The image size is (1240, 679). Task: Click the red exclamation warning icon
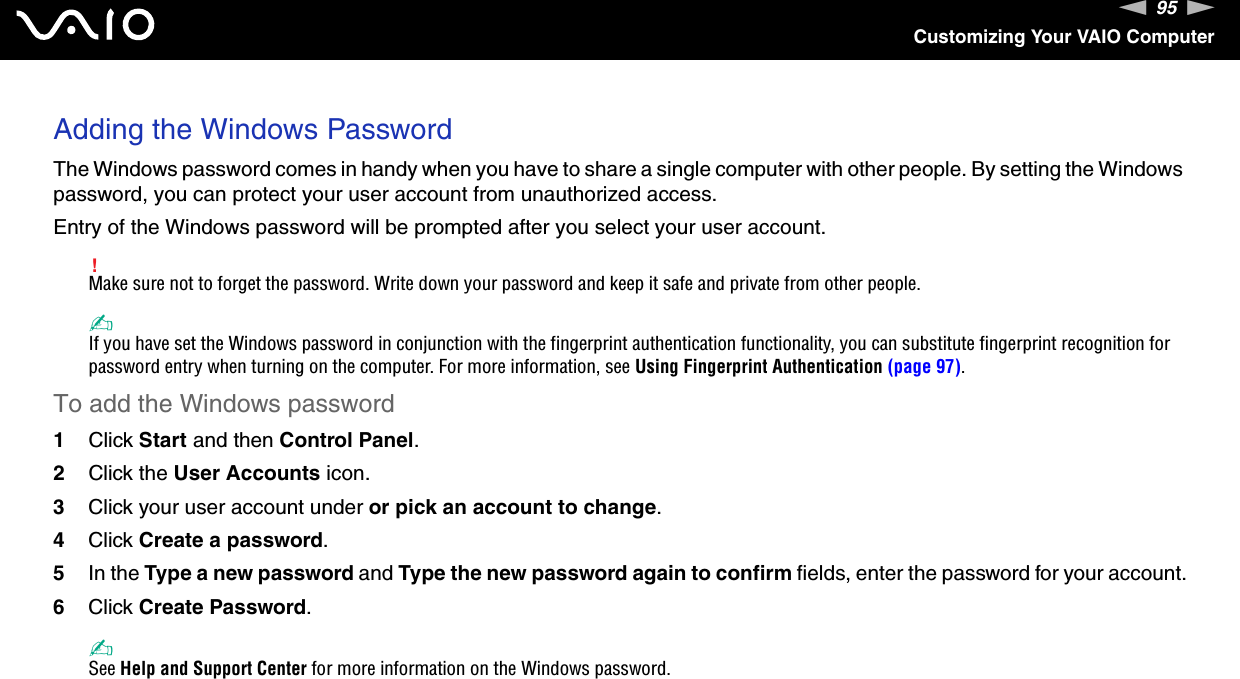[94, 265]
